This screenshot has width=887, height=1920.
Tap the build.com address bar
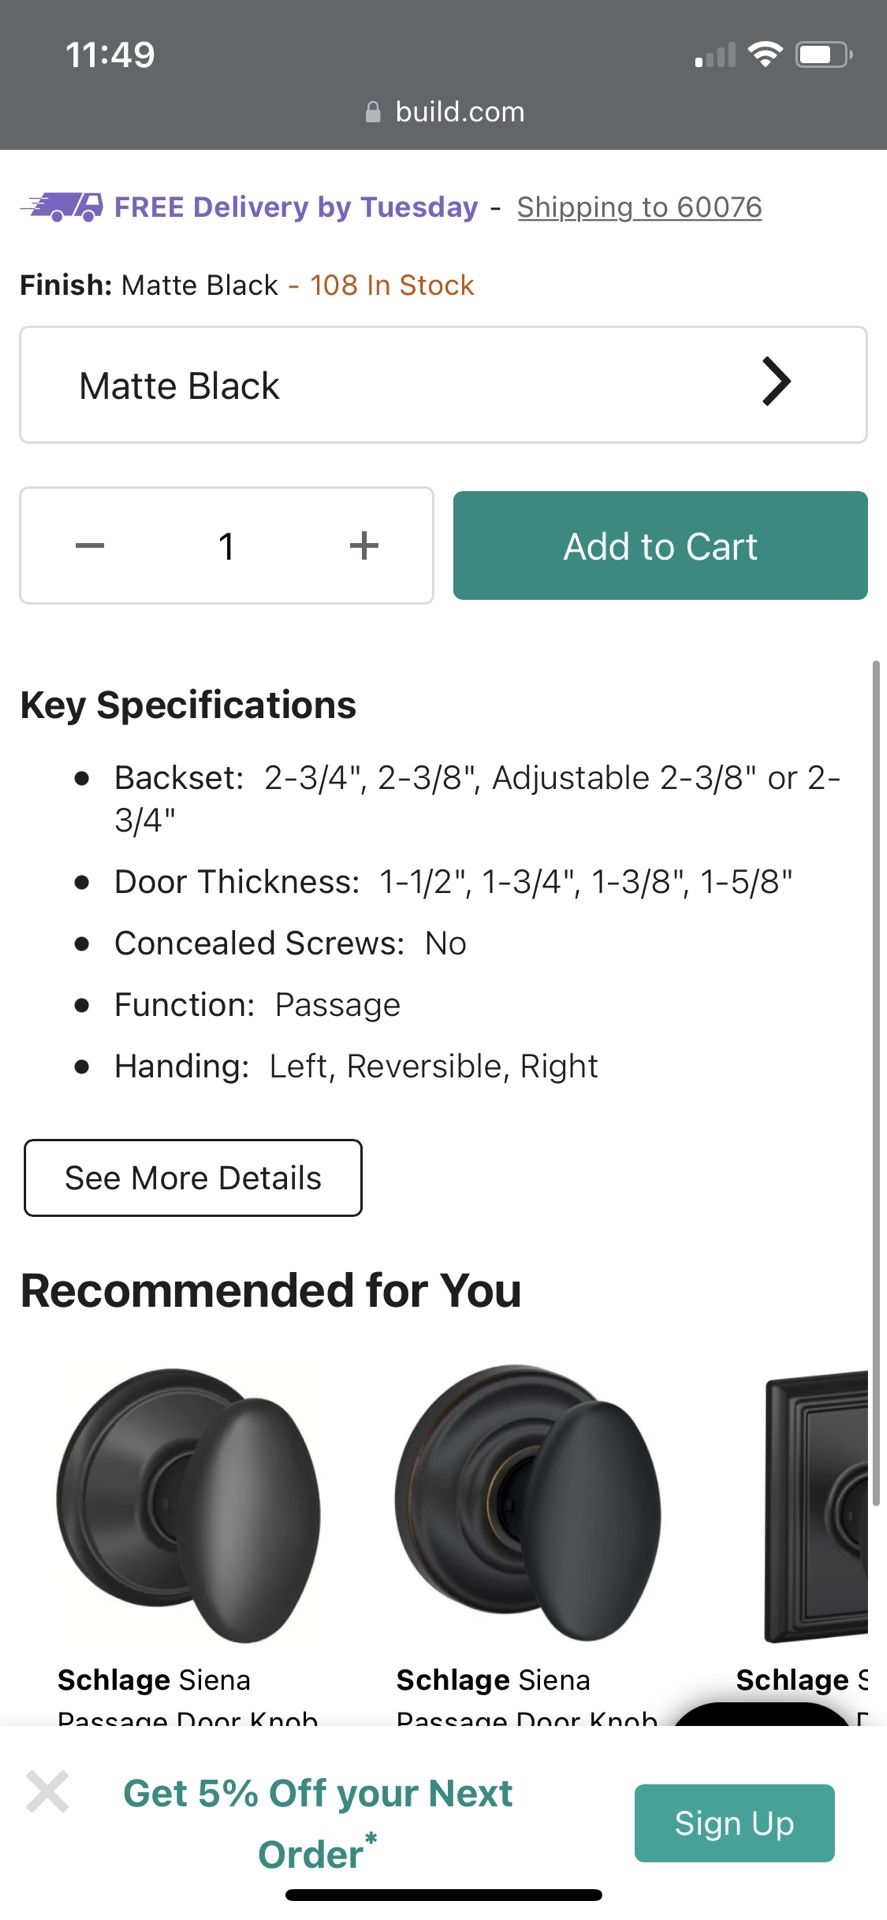pos(444,112)
